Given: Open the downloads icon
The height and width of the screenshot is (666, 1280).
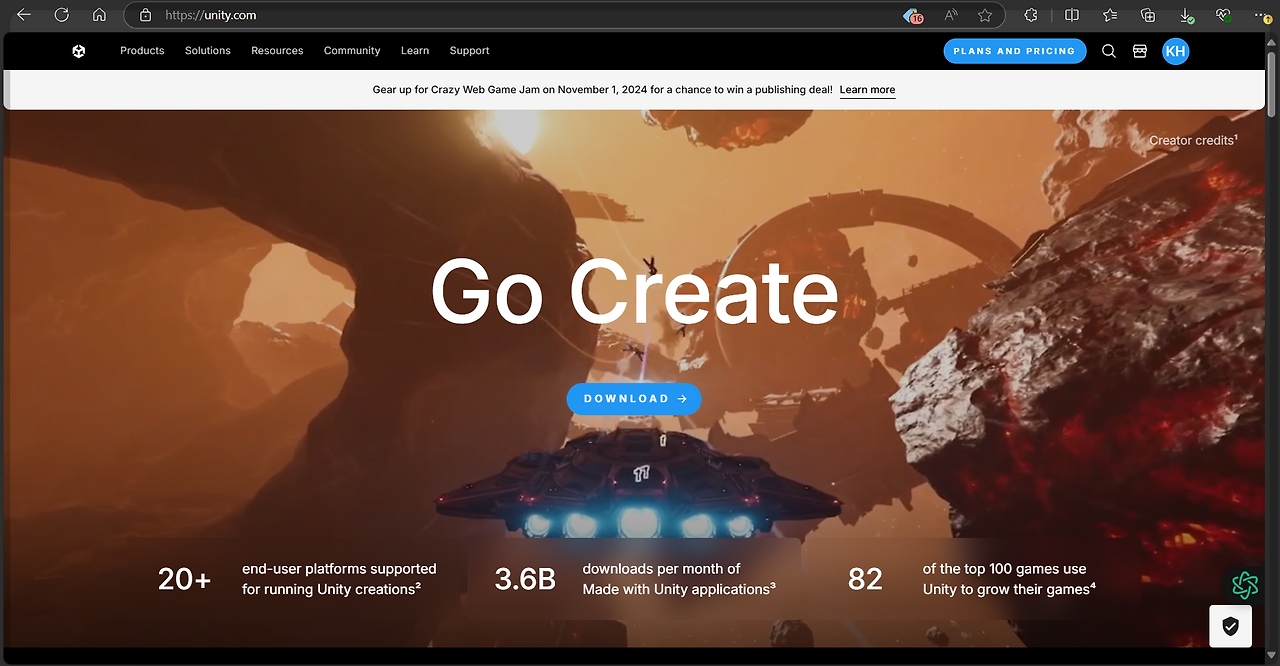Looking at the screenshot, I should click(x=1186, y=15).
